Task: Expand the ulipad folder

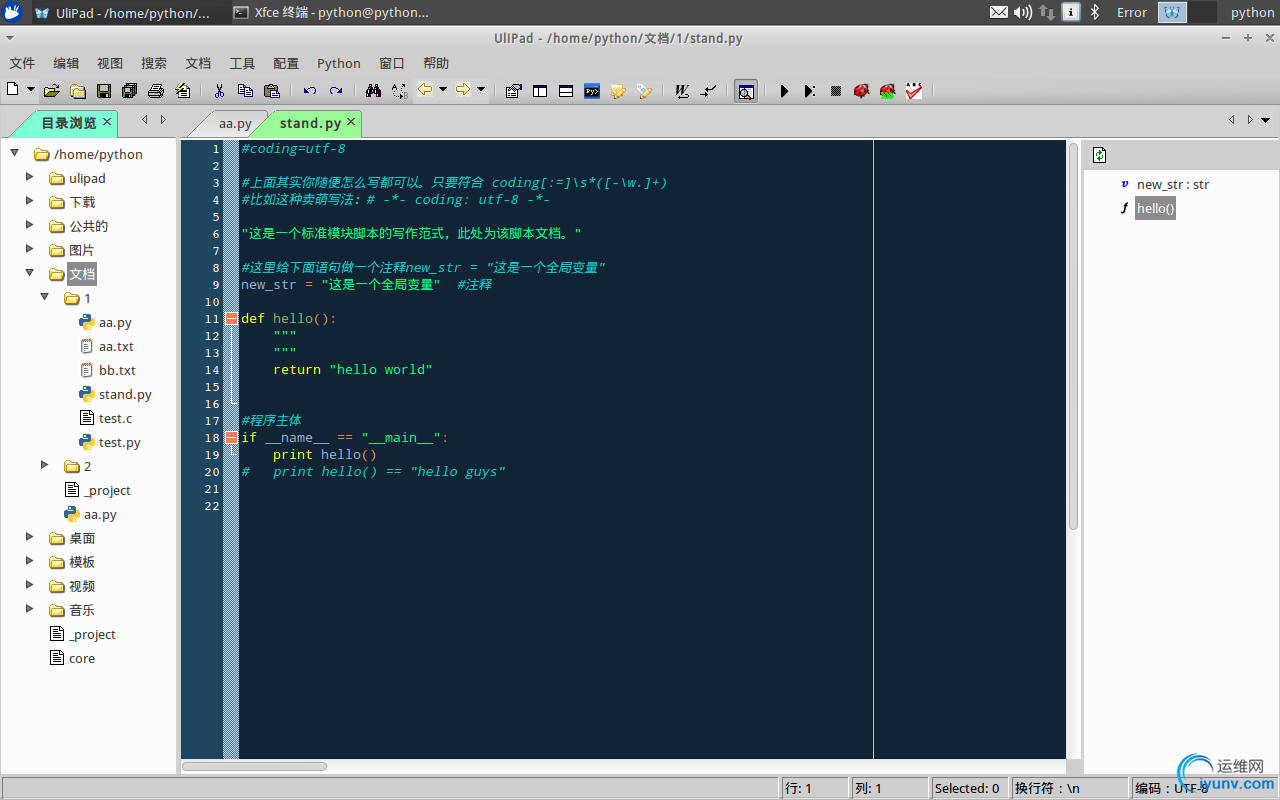Action: [x=30, y=177]
